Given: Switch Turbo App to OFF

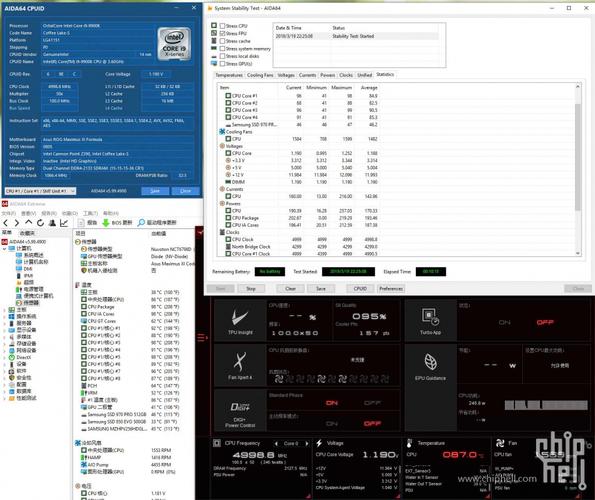Looking at the screenshot, I should point(545,322).
